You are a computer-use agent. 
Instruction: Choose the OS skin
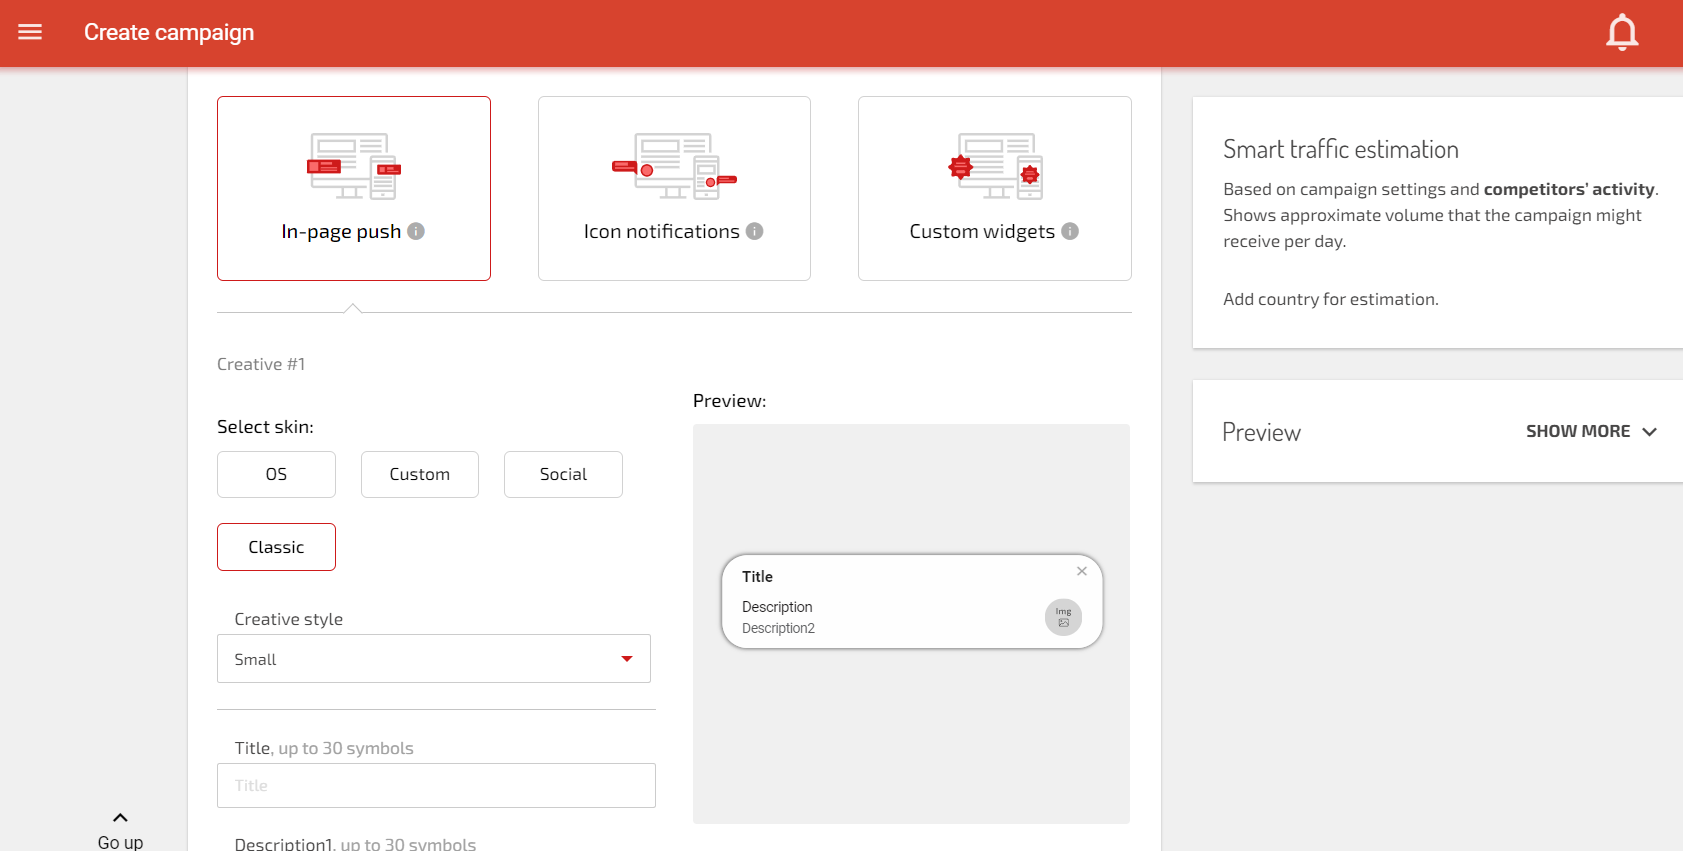click(x=276, y=474)
